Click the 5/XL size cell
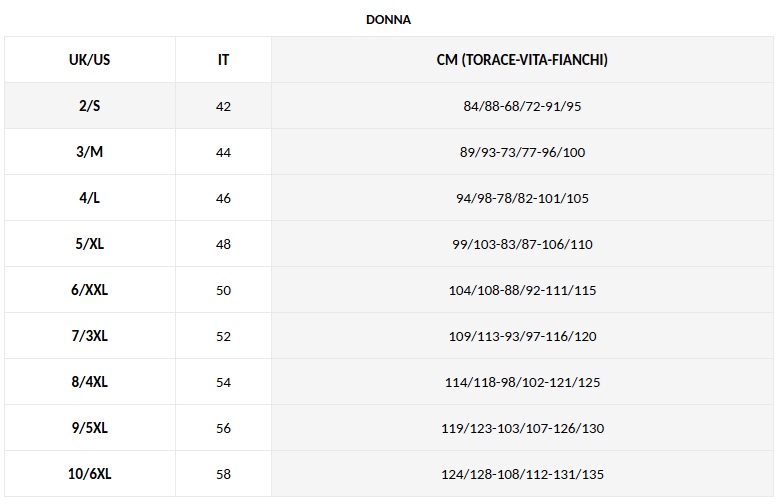This screenshot has height=504, width=778. point(90,244)
